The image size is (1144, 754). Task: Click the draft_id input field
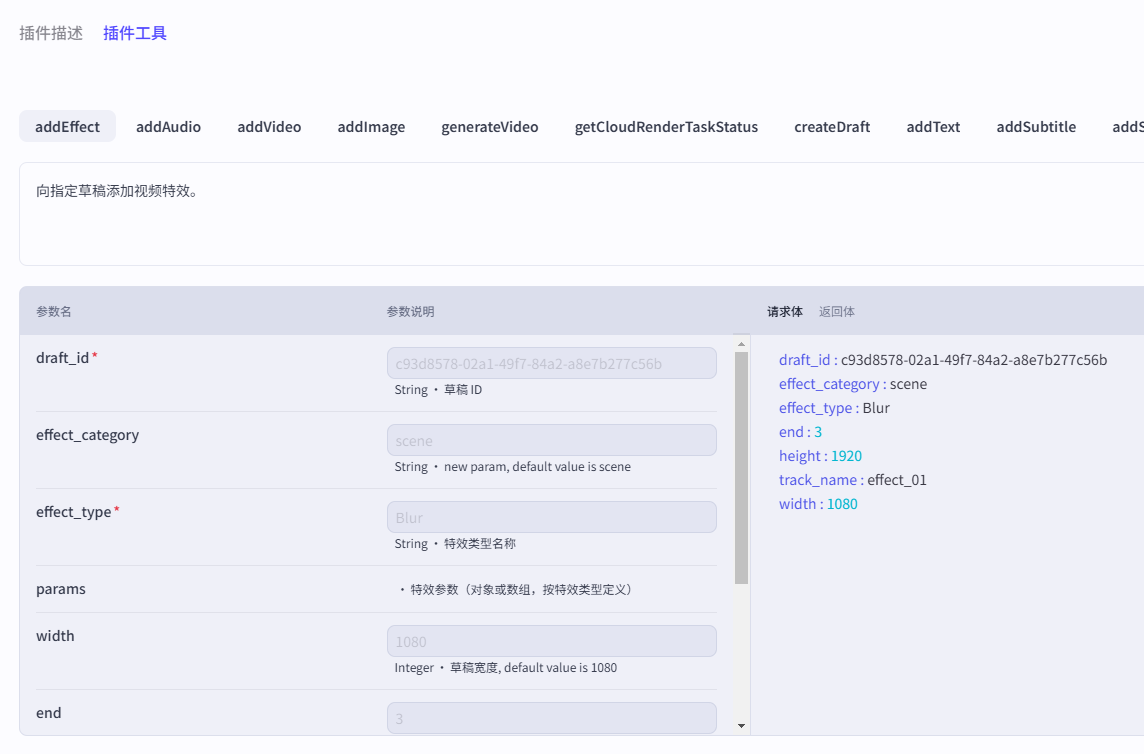click(x=551, y=363)
